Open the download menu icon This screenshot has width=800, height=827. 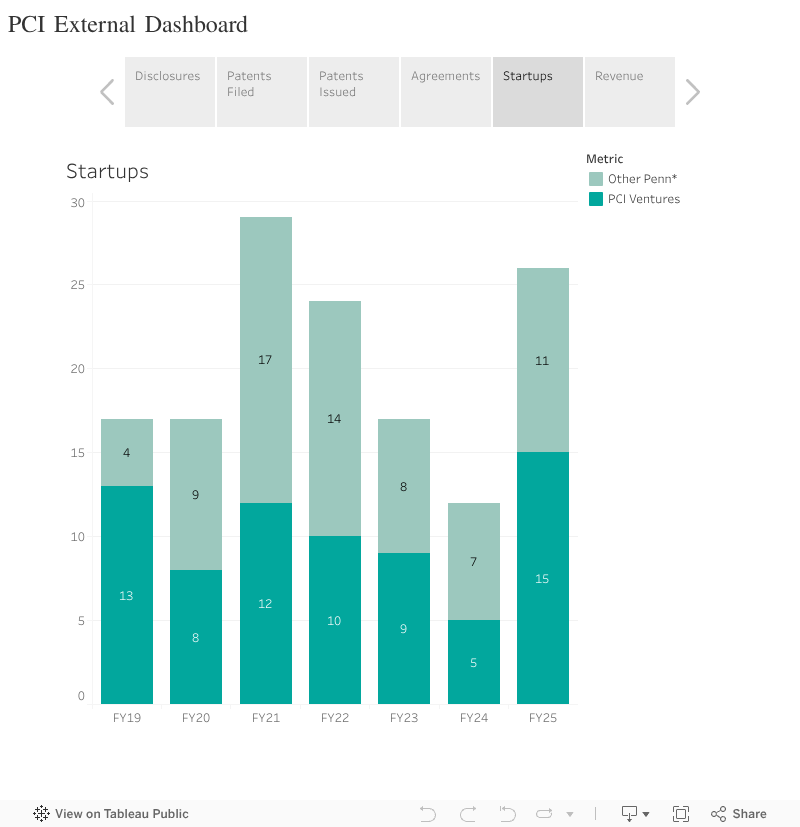[636, 814]
